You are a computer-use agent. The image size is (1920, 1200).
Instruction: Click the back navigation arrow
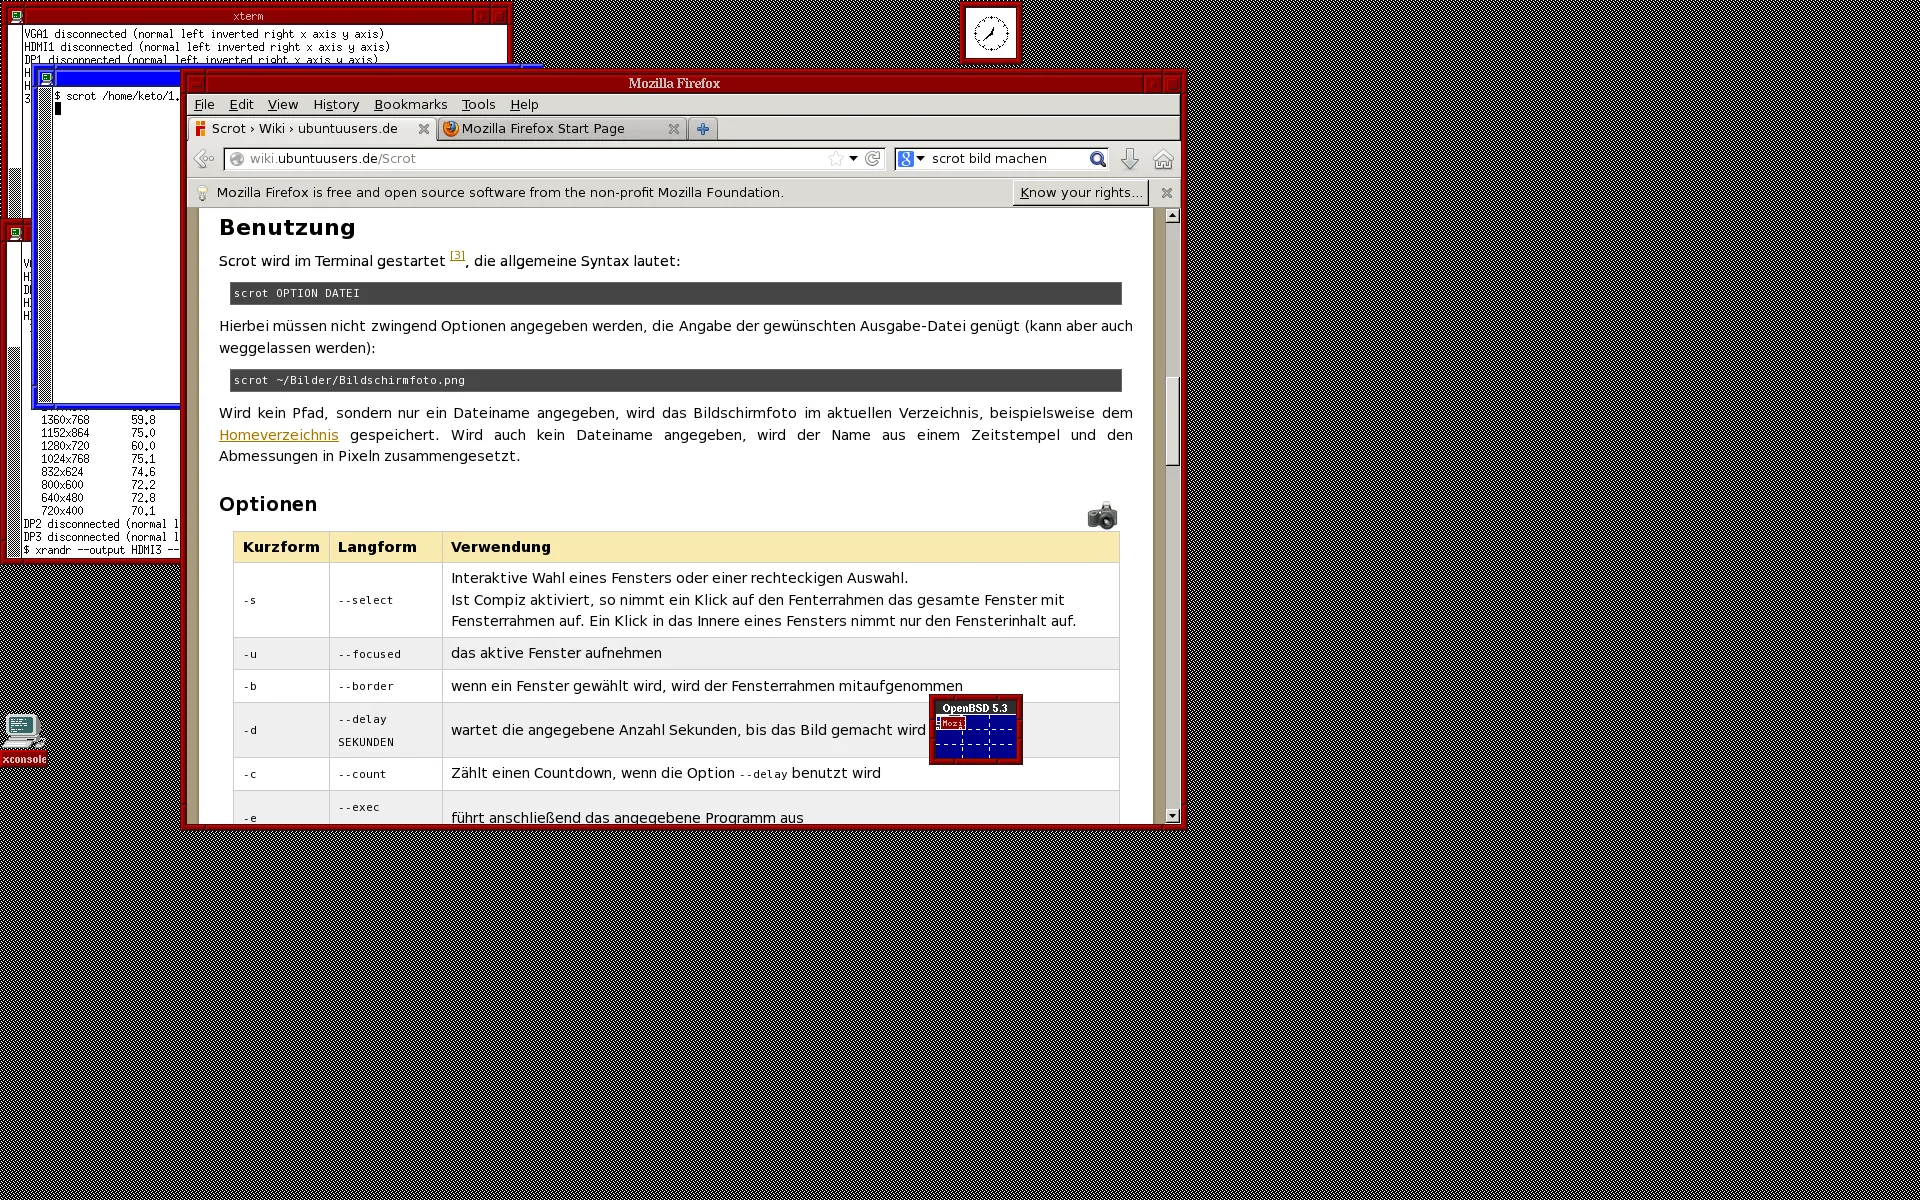(203, 159)
